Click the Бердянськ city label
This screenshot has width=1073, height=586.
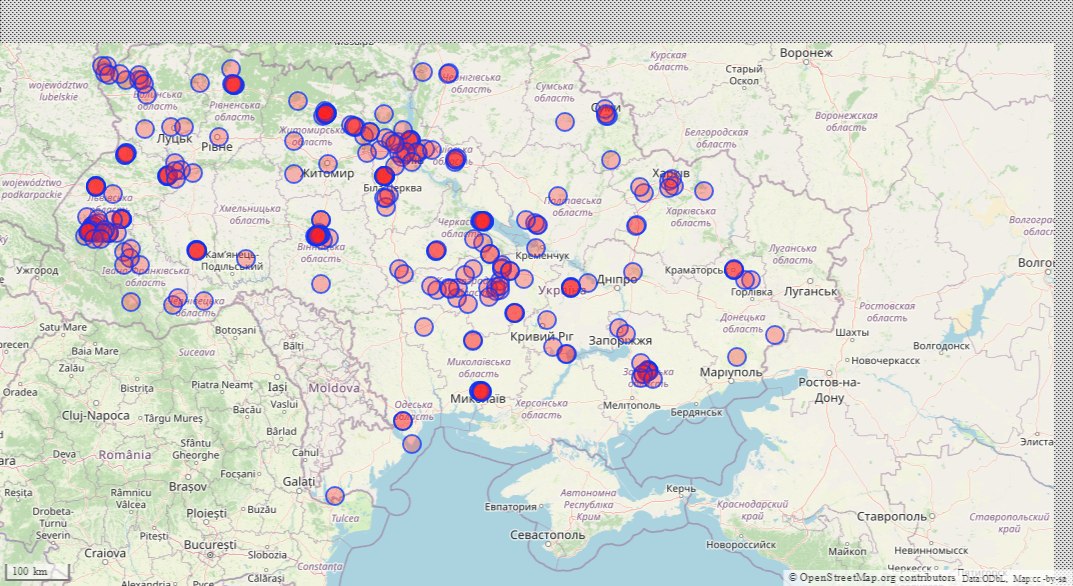click(696, 413)
